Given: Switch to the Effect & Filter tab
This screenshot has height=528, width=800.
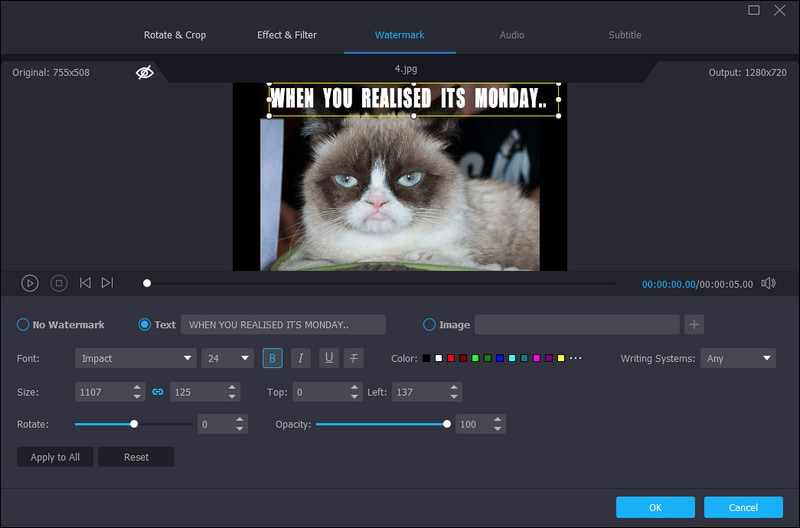Looking at the screenshot, I should [287, 35].
